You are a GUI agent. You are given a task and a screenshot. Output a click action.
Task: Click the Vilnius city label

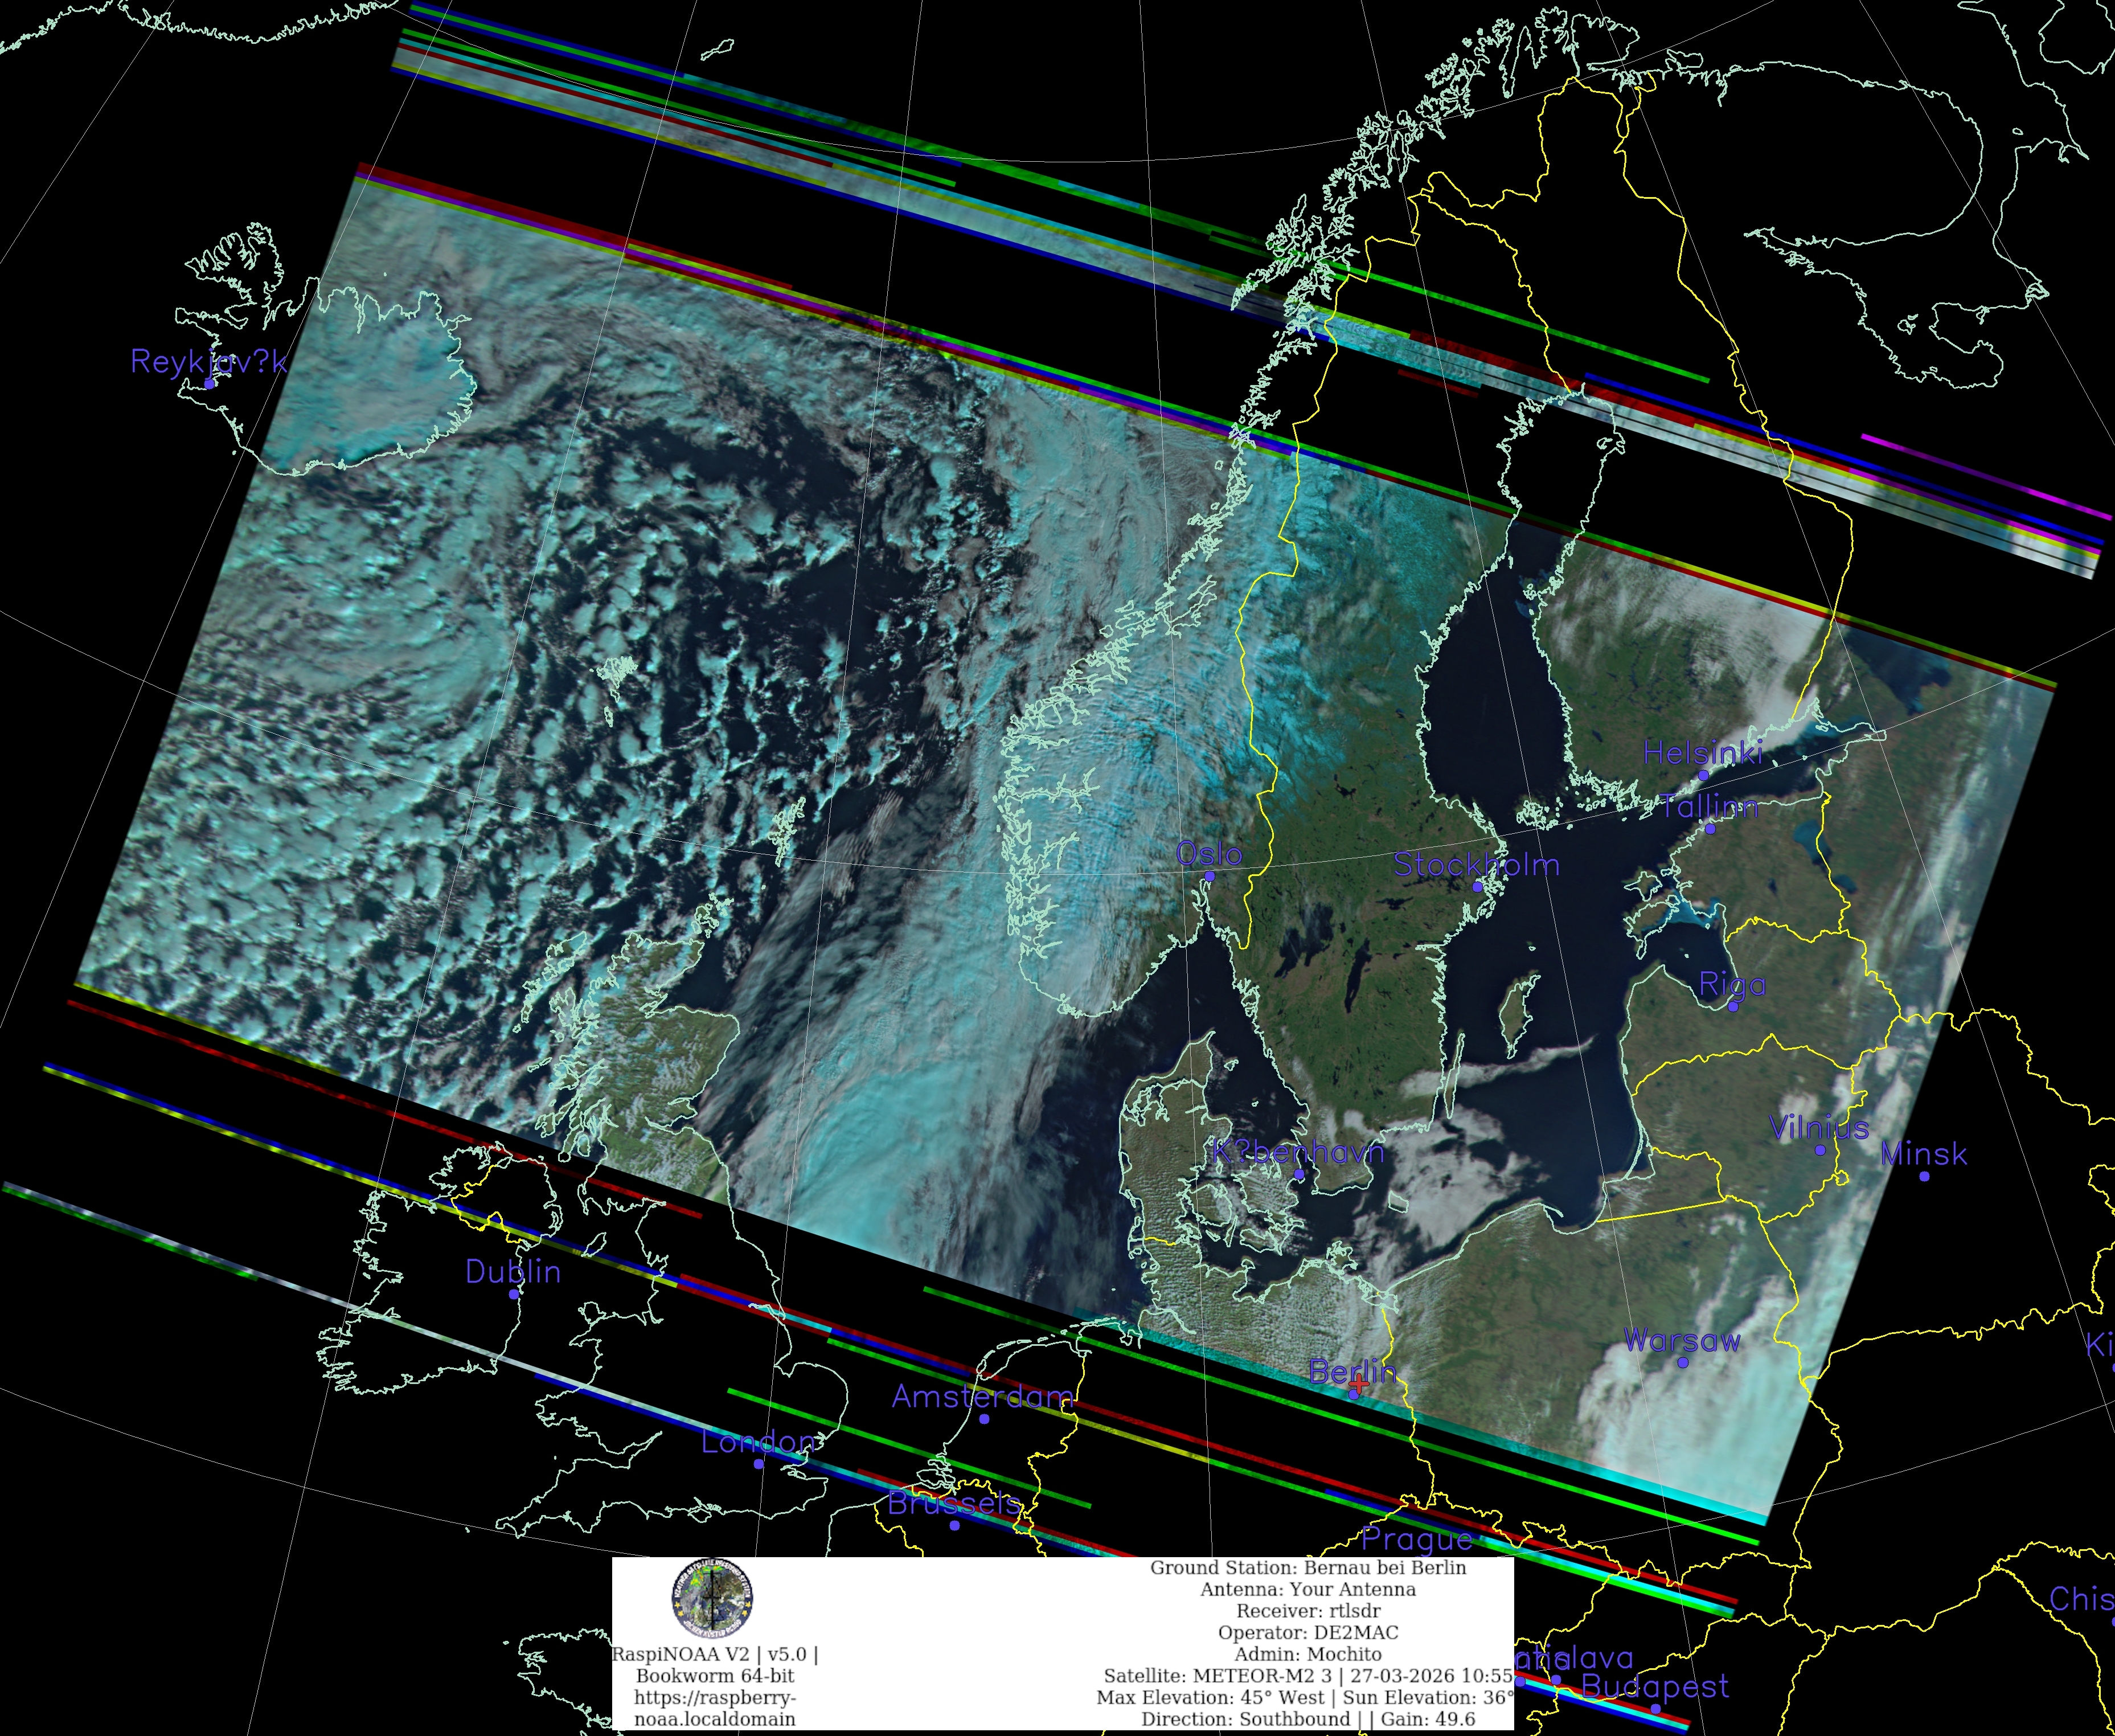click(x=1818, y=1128)
